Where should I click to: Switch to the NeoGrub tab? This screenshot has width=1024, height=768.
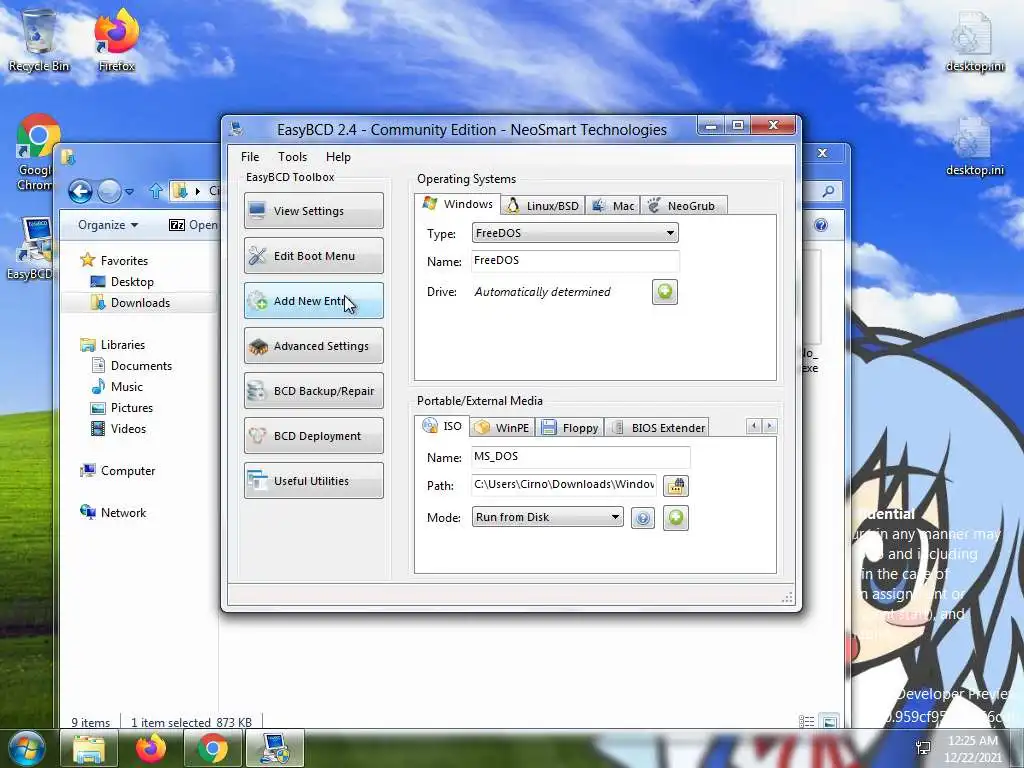coord(683,206)
